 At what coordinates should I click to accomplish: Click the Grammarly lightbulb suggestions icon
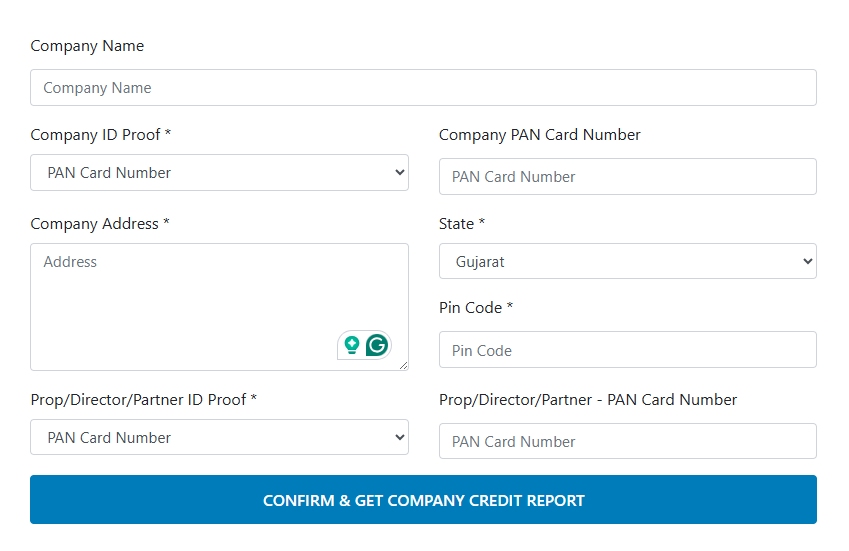pyautogui.click(x=352, y=346)
